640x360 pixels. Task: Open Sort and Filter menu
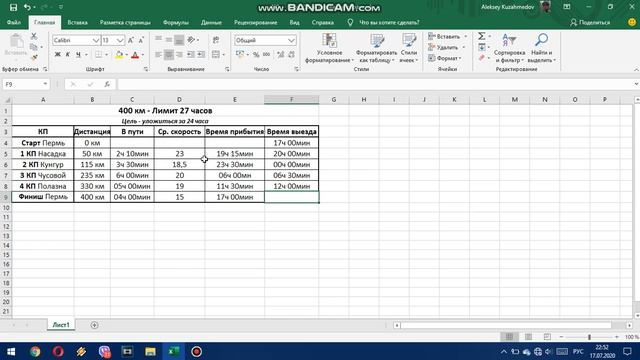pyautogui.click(x=509, y=48)
